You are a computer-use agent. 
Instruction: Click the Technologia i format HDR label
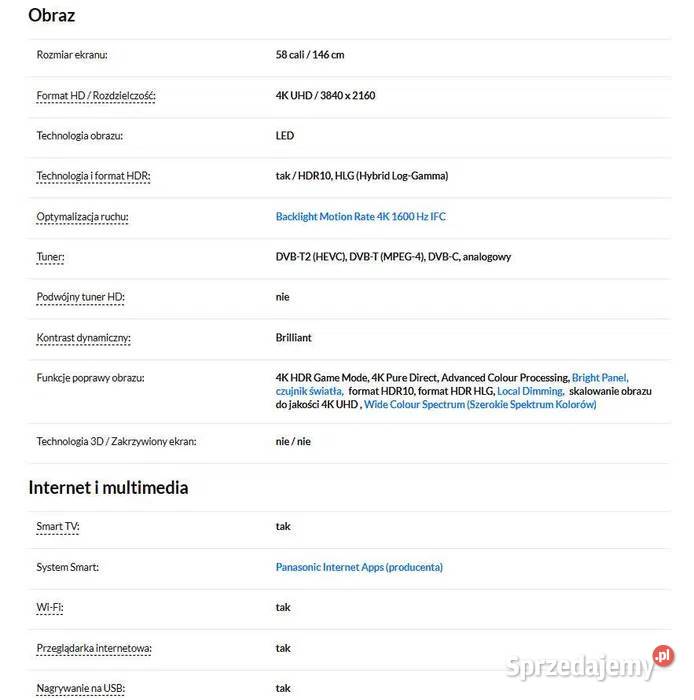93,176
